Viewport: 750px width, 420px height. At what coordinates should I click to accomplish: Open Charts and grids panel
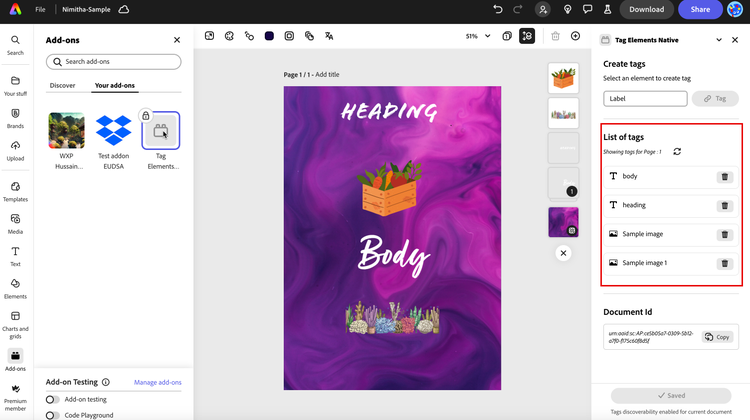pos(15,324)
